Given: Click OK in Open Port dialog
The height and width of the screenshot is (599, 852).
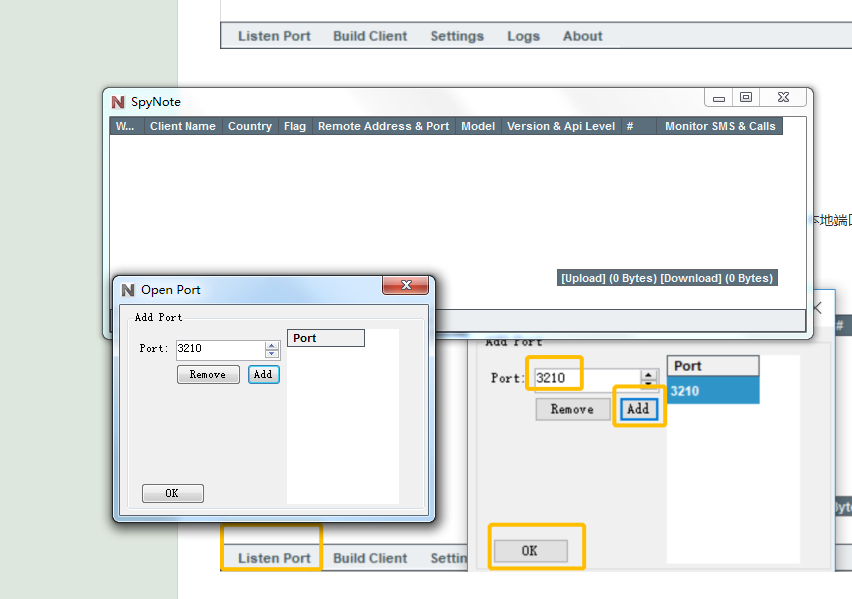Looking at the screenshot, I should (x=173, y=493).
